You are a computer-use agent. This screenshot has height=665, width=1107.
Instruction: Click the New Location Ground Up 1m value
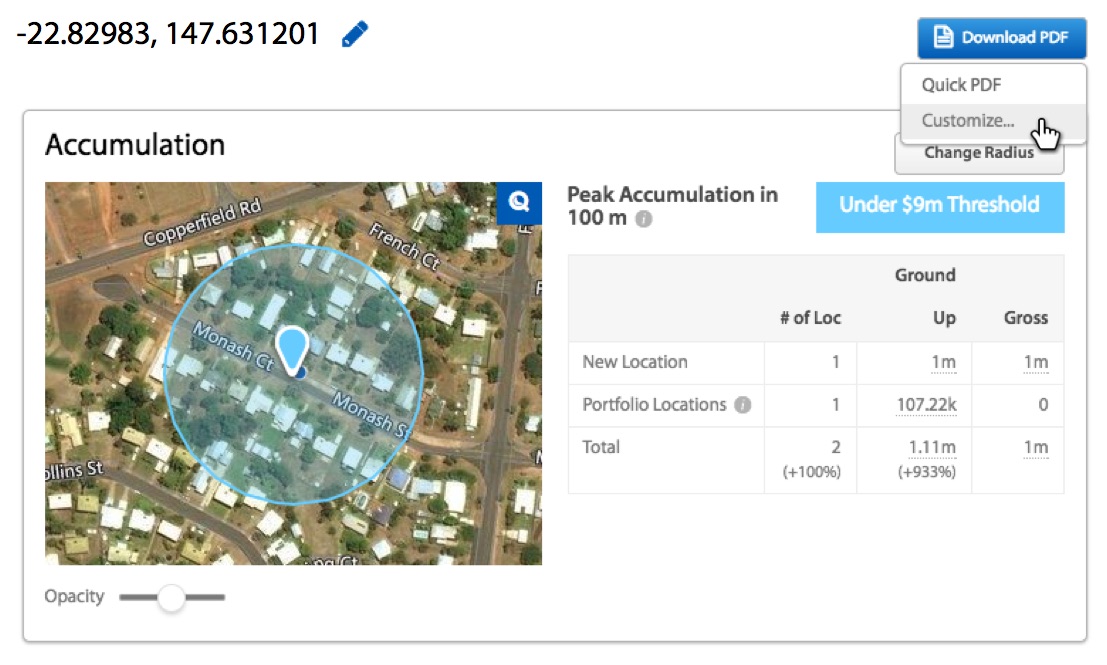coord(943,362)
